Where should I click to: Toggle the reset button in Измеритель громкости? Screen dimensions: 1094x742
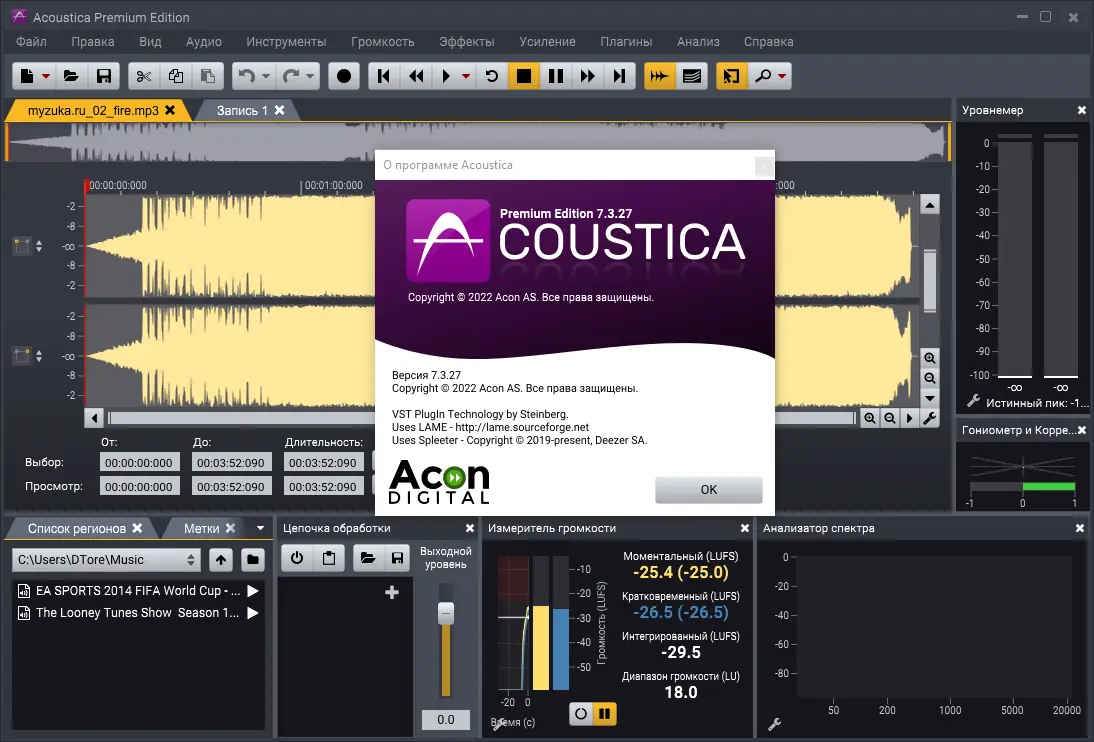(581, 714)
